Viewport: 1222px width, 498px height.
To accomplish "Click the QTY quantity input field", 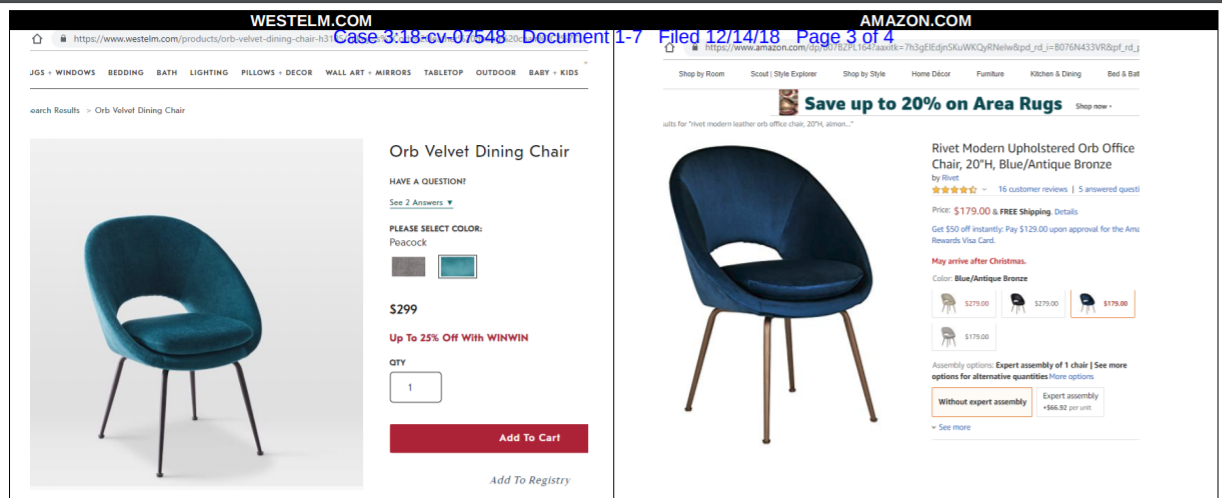I will [415, 387].
